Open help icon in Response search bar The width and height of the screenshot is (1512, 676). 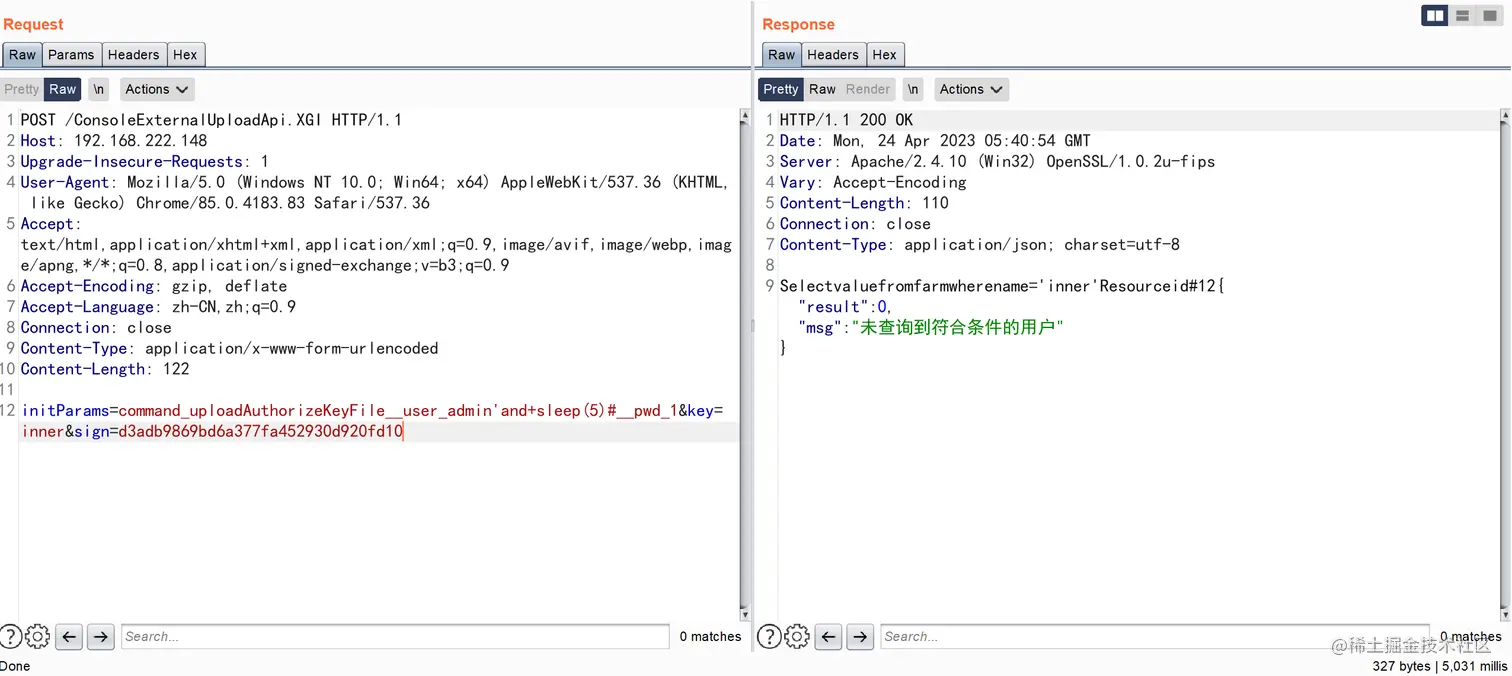[769, 636]
